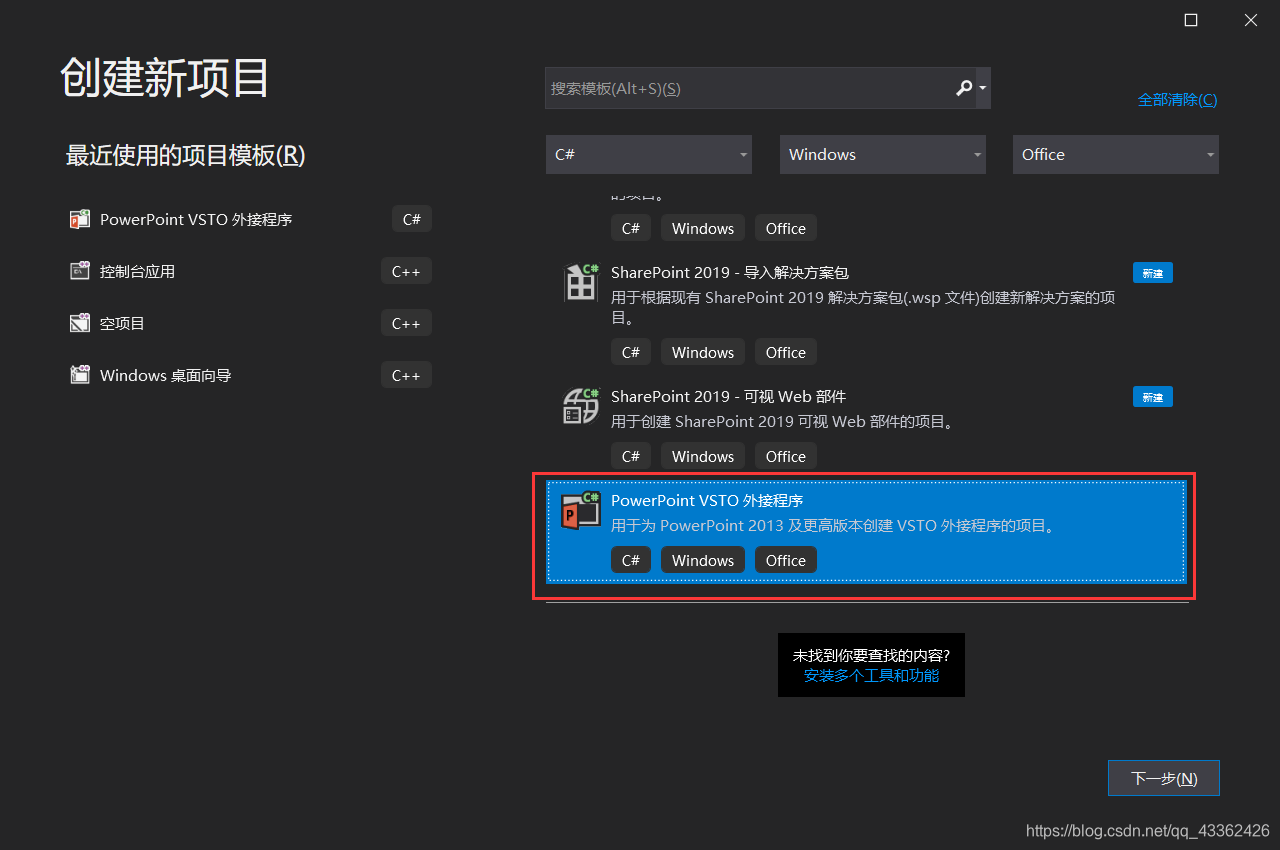Image resolution: width=1280 pixels, height=850 pixels.
Task: Click C++ tag beside 空项目
Action: (x=406, y=323)
